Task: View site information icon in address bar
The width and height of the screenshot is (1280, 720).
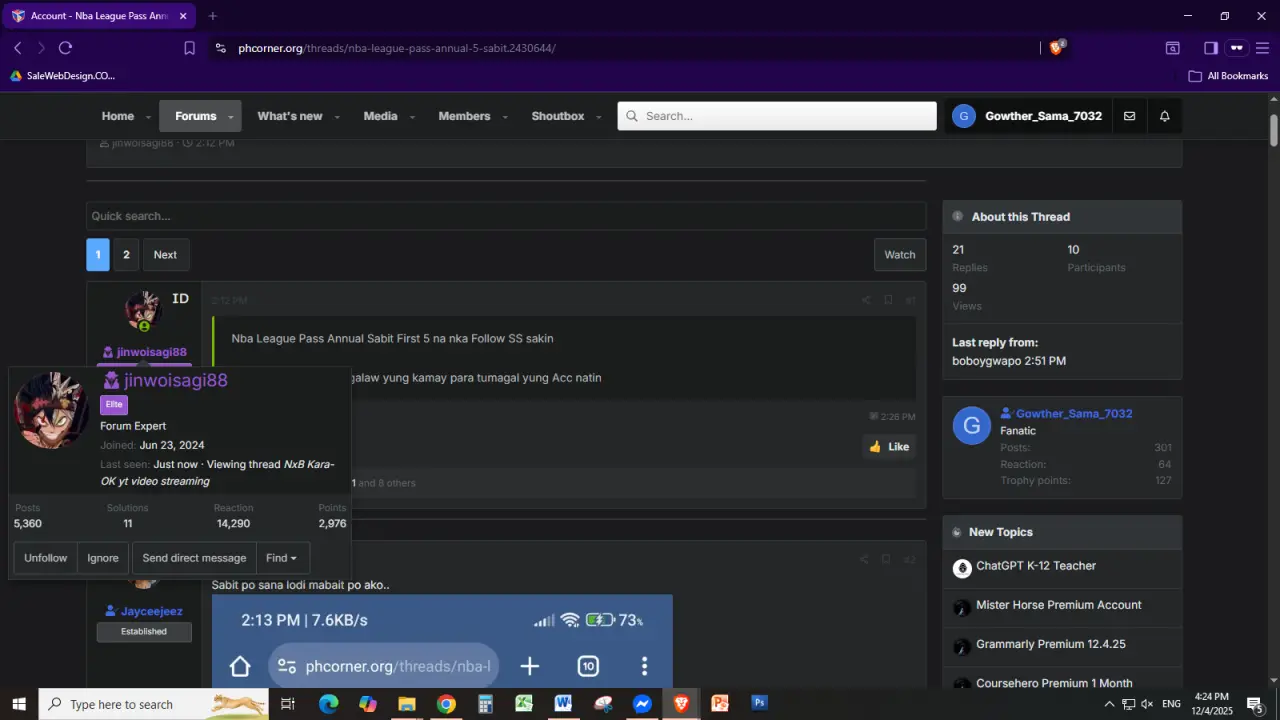Action: coord(220,48)
